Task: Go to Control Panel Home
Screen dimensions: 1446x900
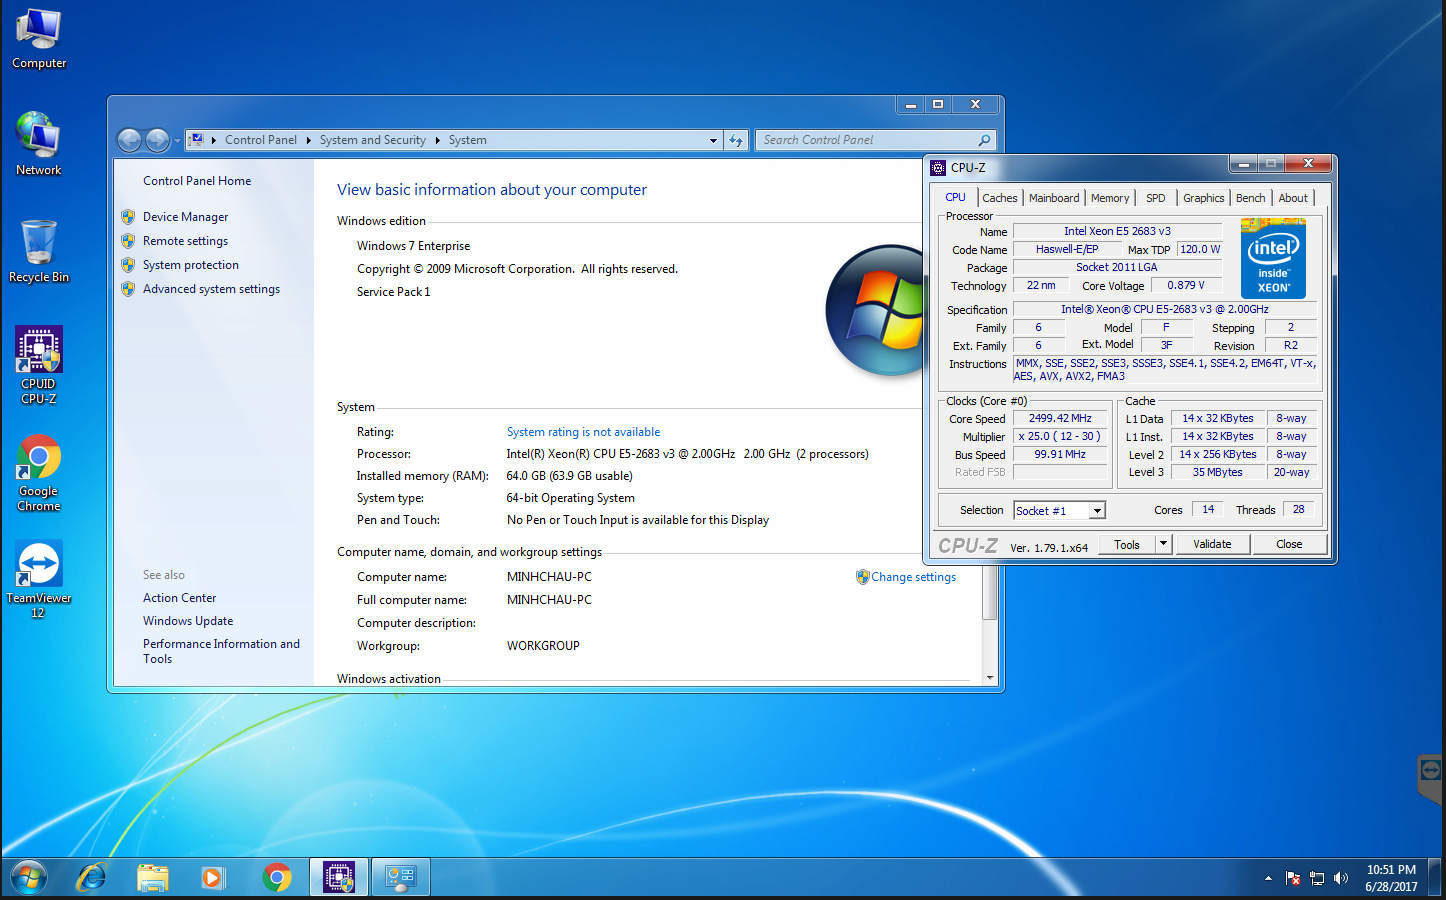Action: pyautogui.click(x=197, y=181)
